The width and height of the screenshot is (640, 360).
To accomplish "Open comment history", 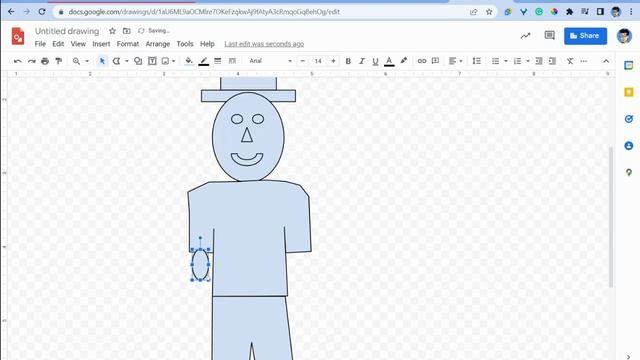I will click(x=549, y=36).
